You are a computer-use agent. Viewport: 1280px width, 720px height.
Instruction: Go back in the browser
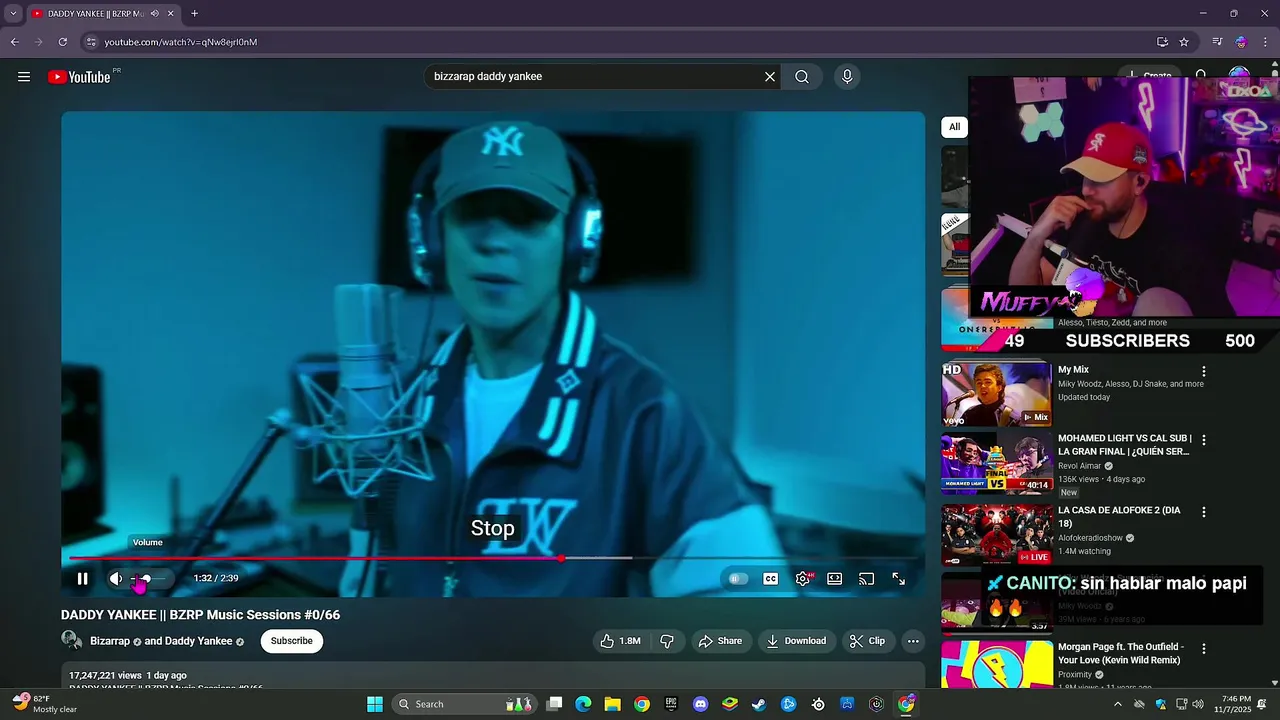pyautogui.click(x=15, y=42)
